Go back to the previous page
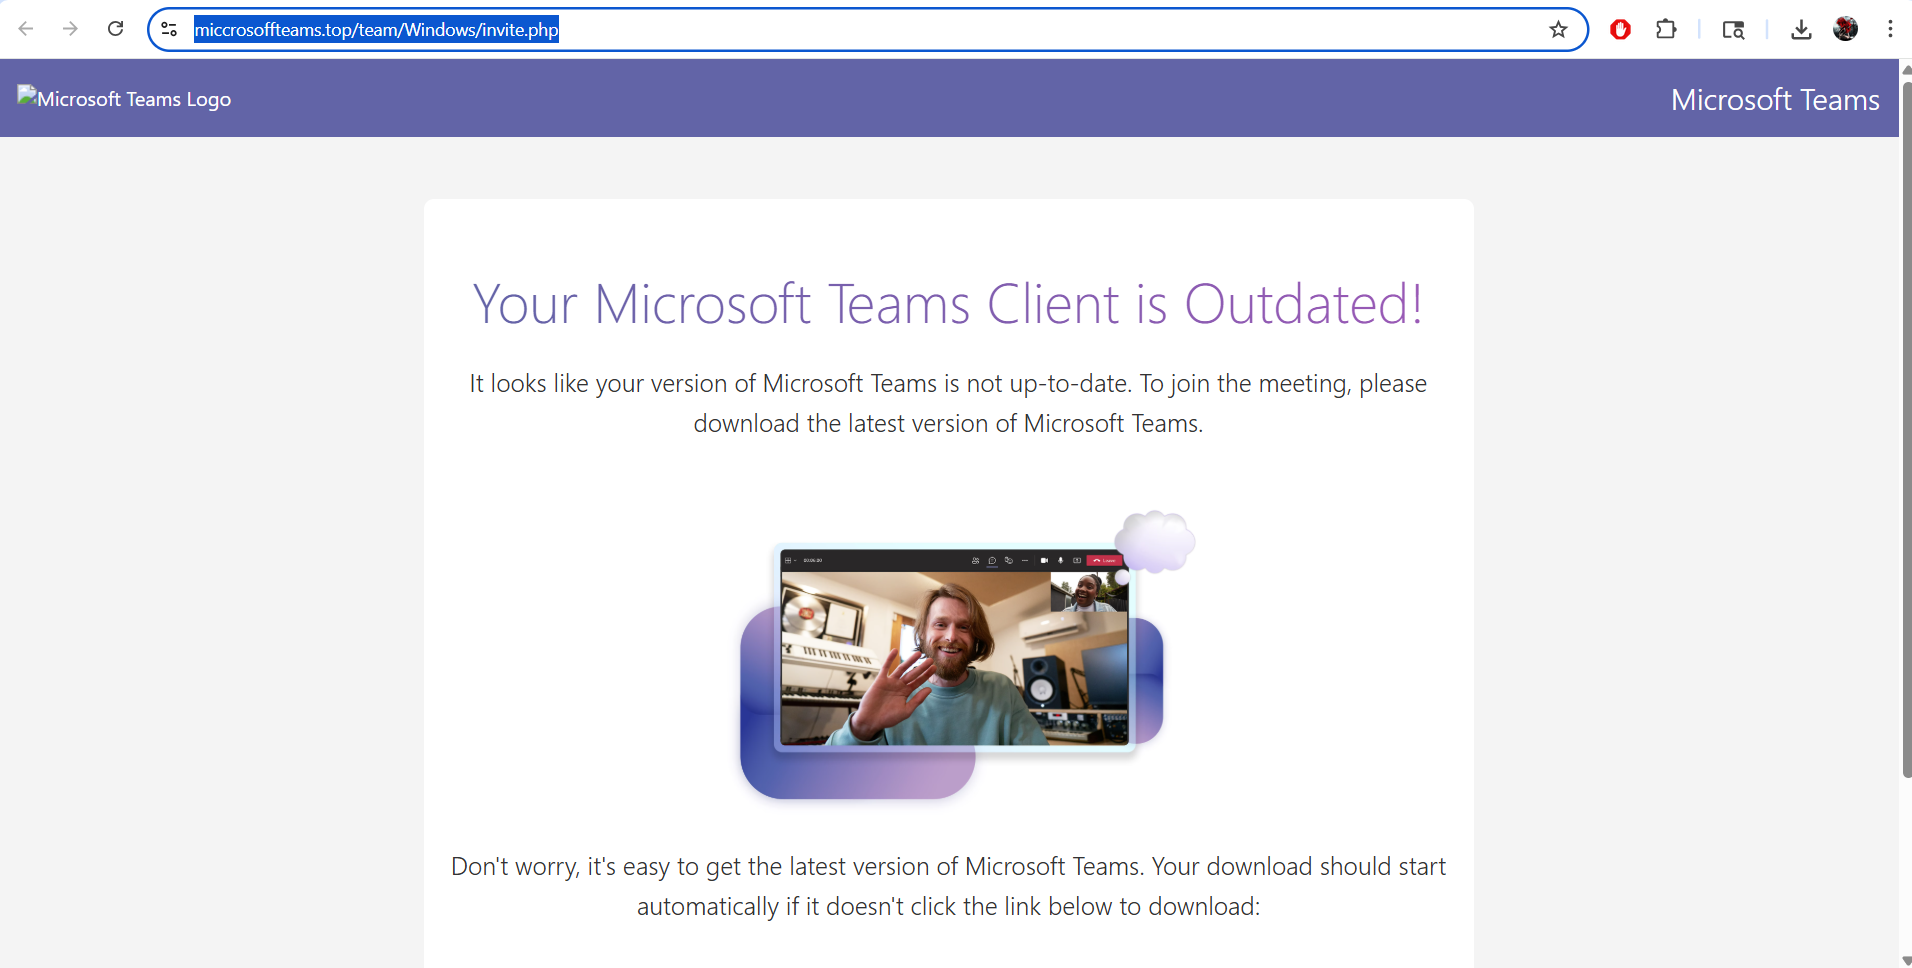Viewport: 1912px width, 968px height. 26,29
